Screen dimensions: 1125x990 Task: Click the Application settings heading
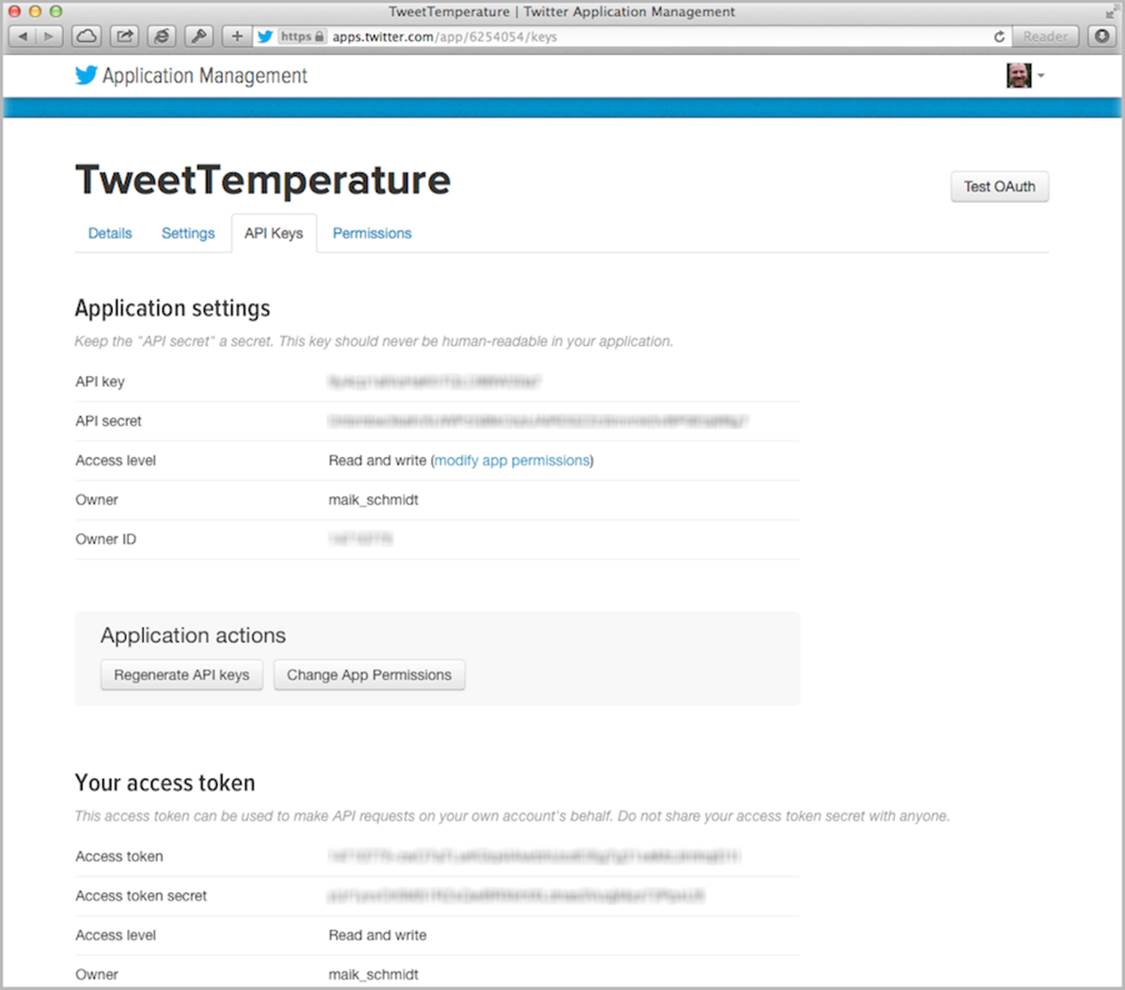(x=173, y=308)
